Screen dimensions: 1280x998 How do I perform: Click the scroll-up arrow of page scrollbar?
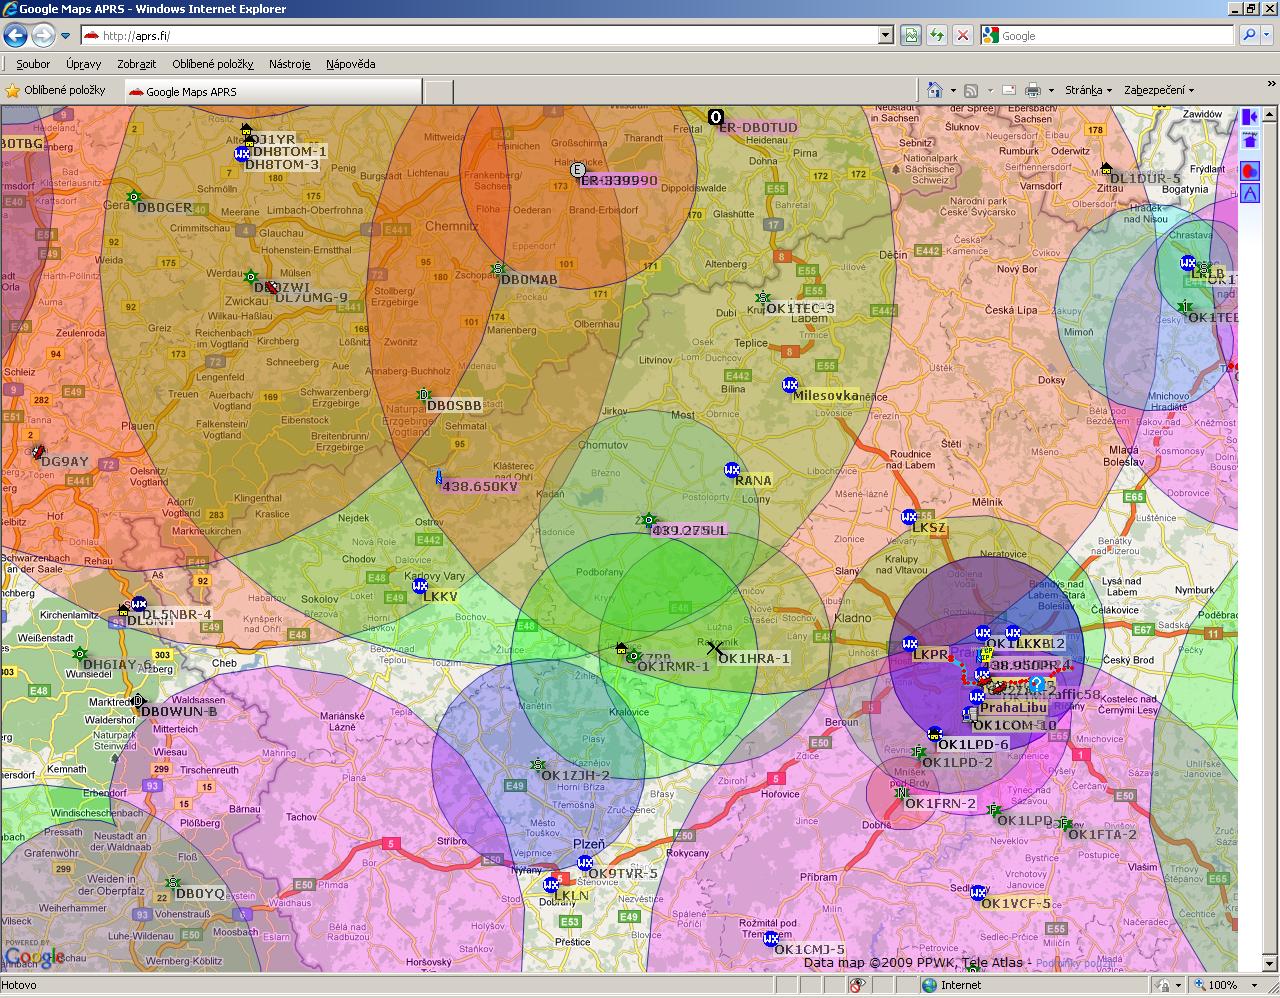(1270, 113)
